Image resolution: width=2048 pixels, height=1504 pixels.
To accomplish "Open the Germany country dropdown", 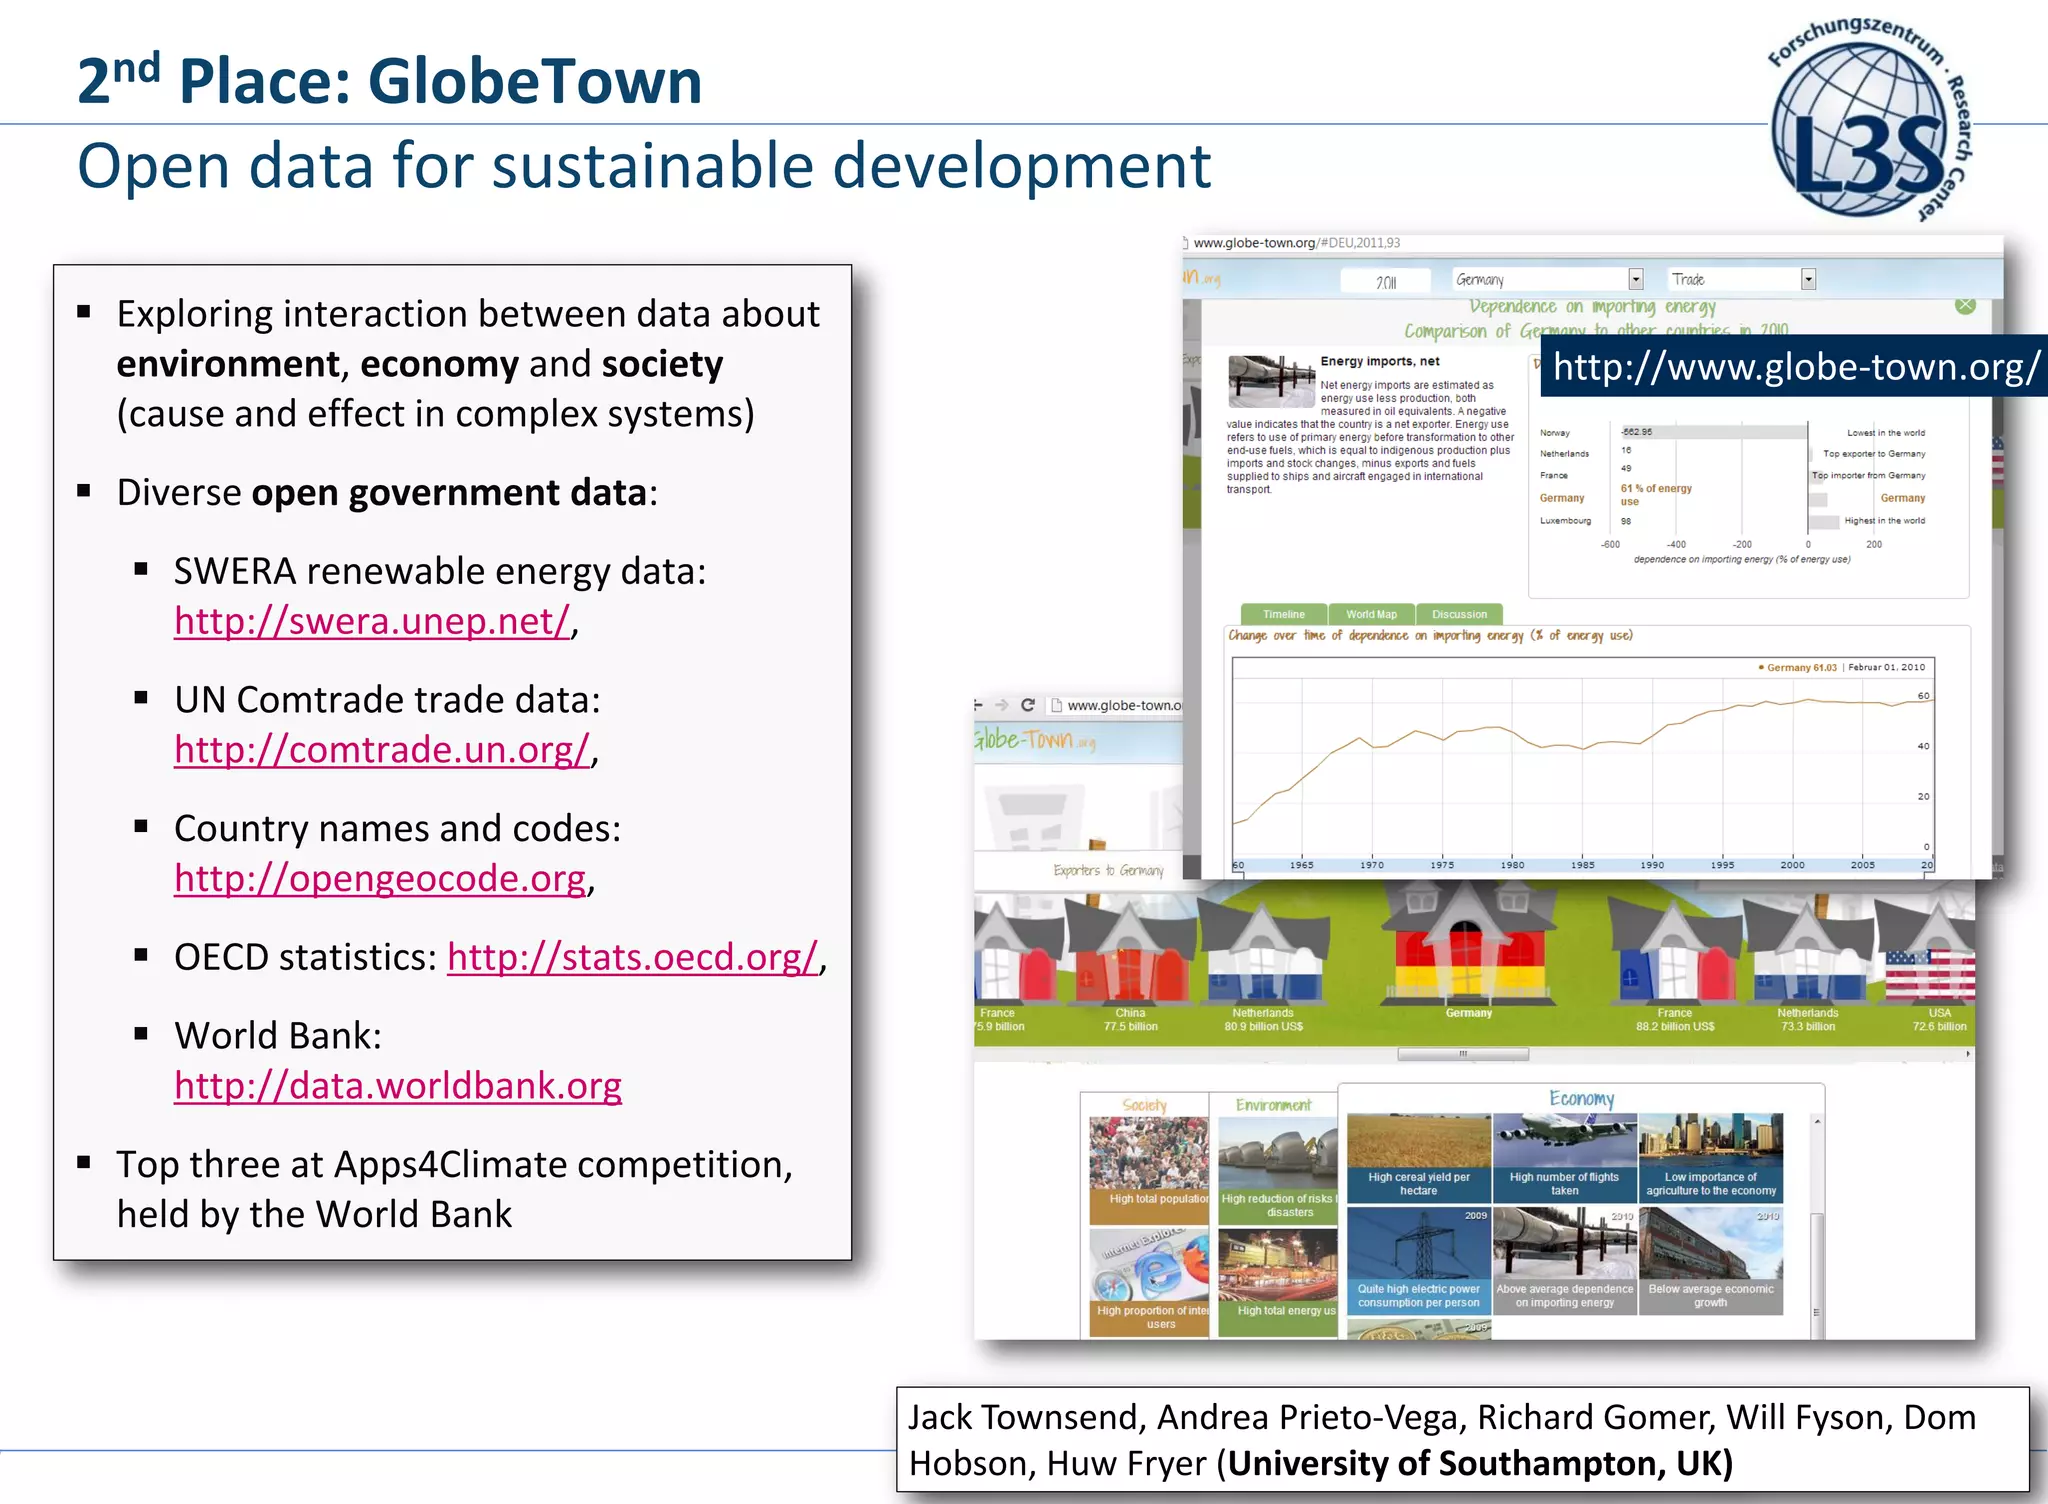I will click(1547, 280).
